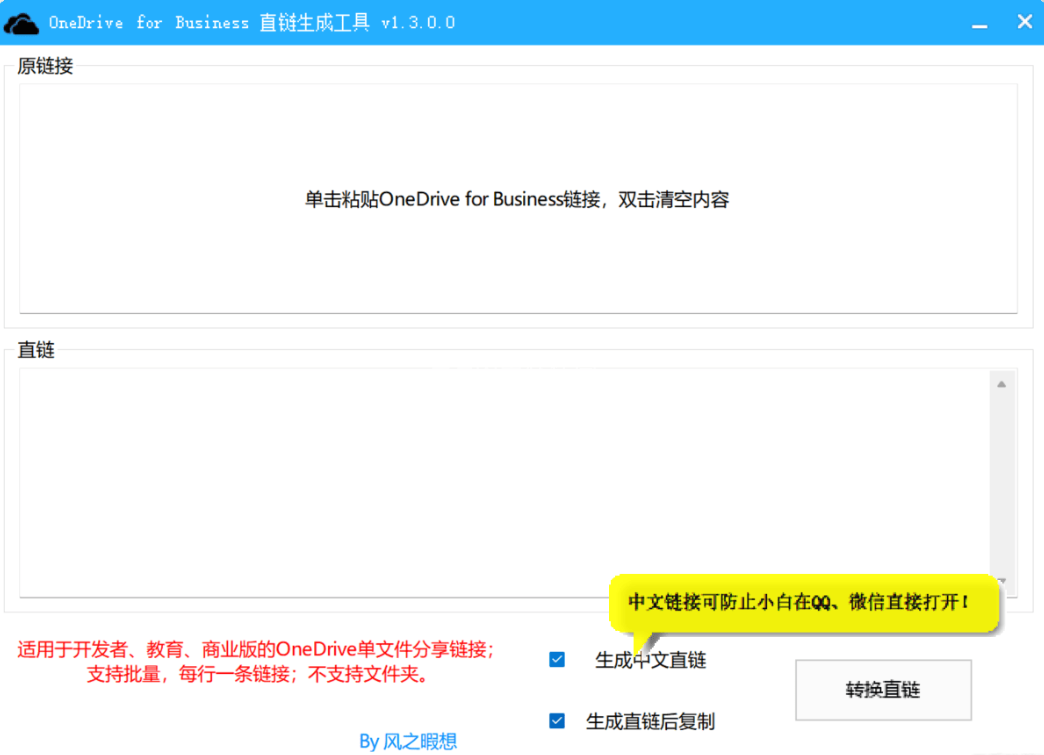
Task: Click the OneDrive cloud icon in title bar
Action: (x=21, y=23)
